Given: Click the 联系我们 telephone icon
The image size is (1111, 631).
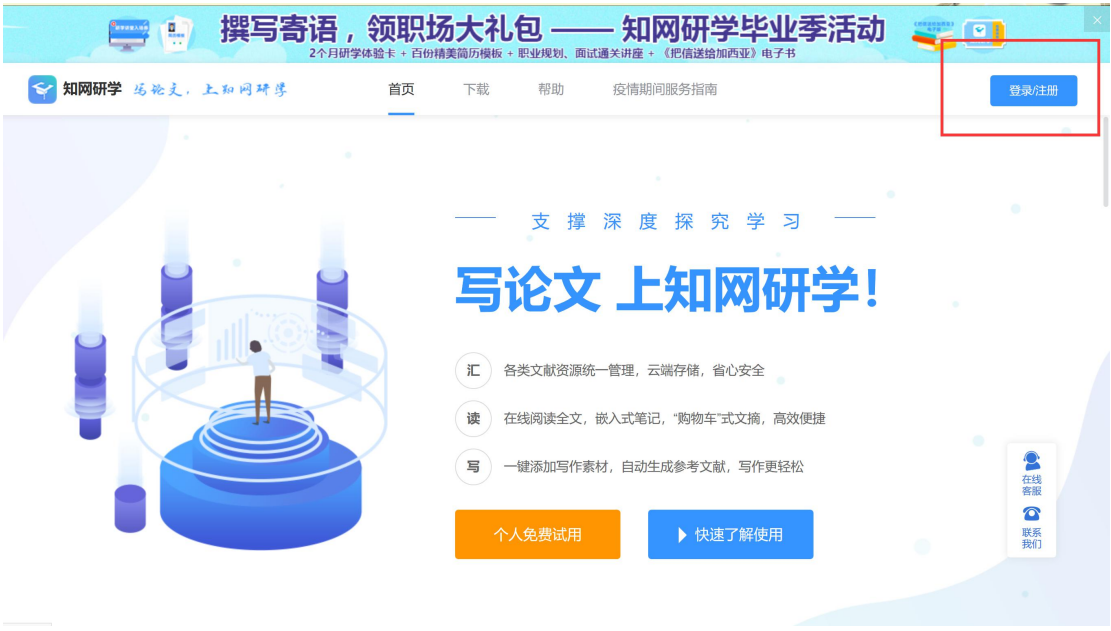Looking at the screenshot, I should point(1032,513).
